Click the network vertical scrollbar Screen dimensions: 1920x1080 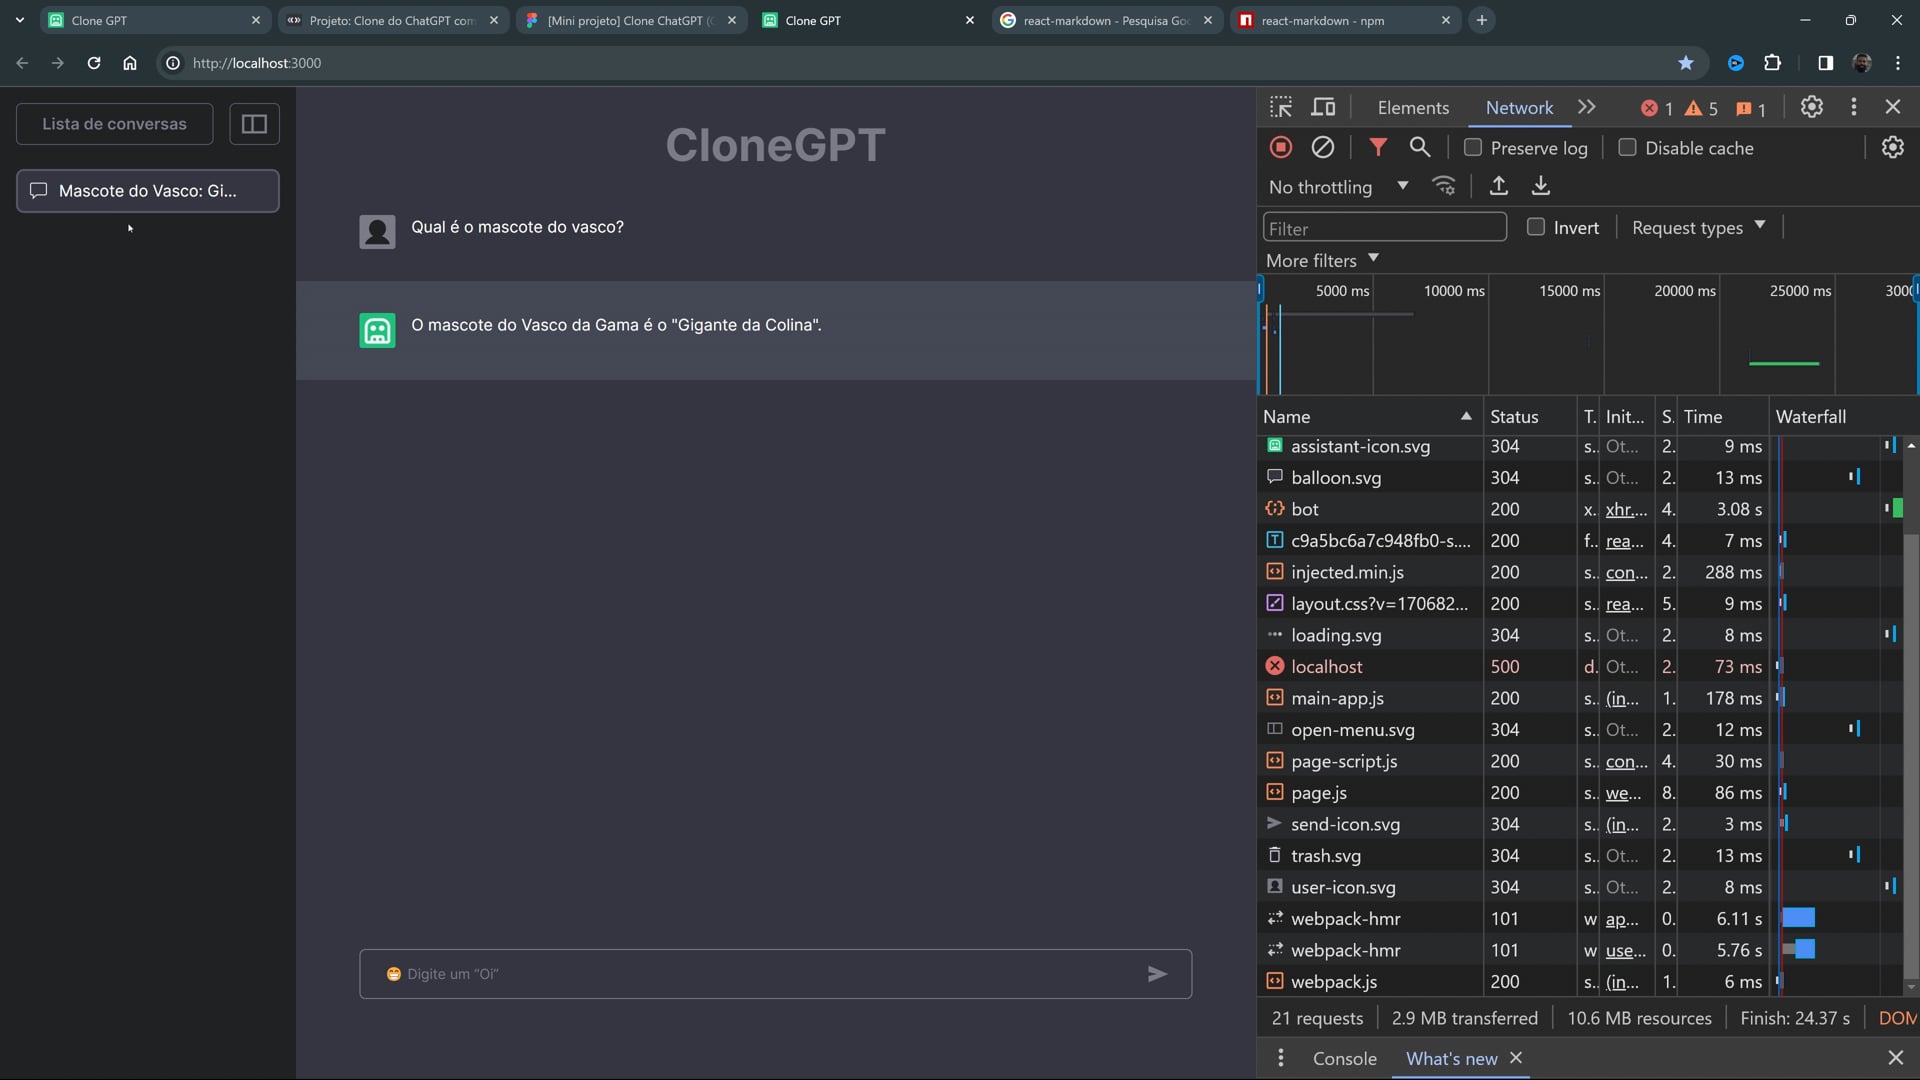(x=1910, y=750)
